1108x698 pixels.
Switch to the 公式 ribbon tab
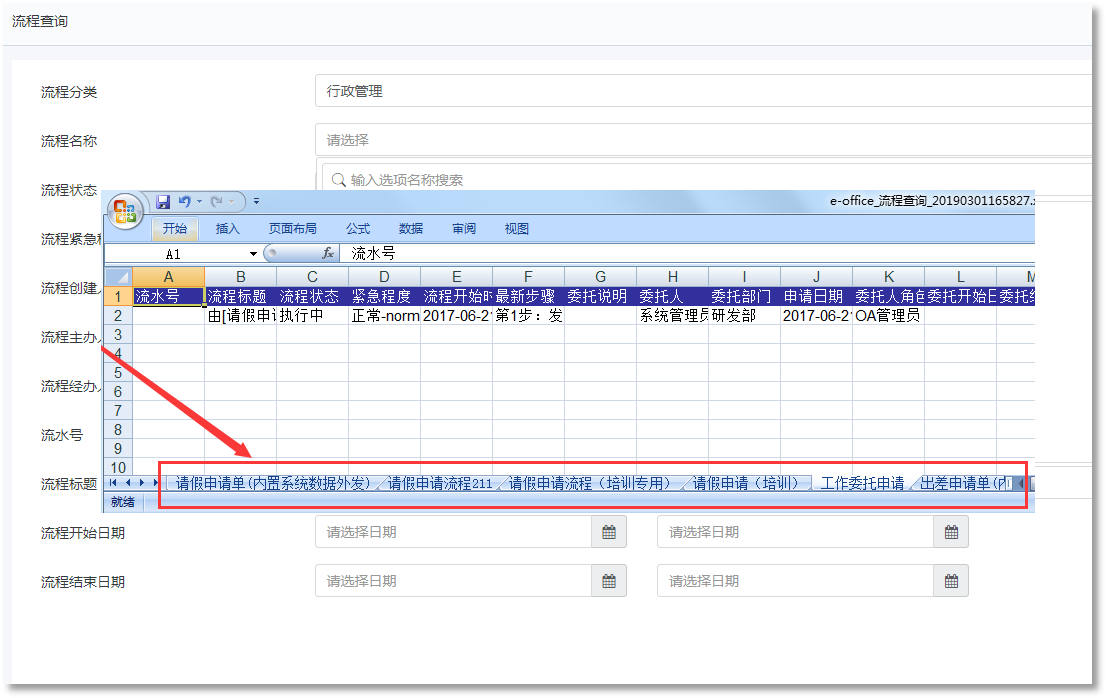358,229
